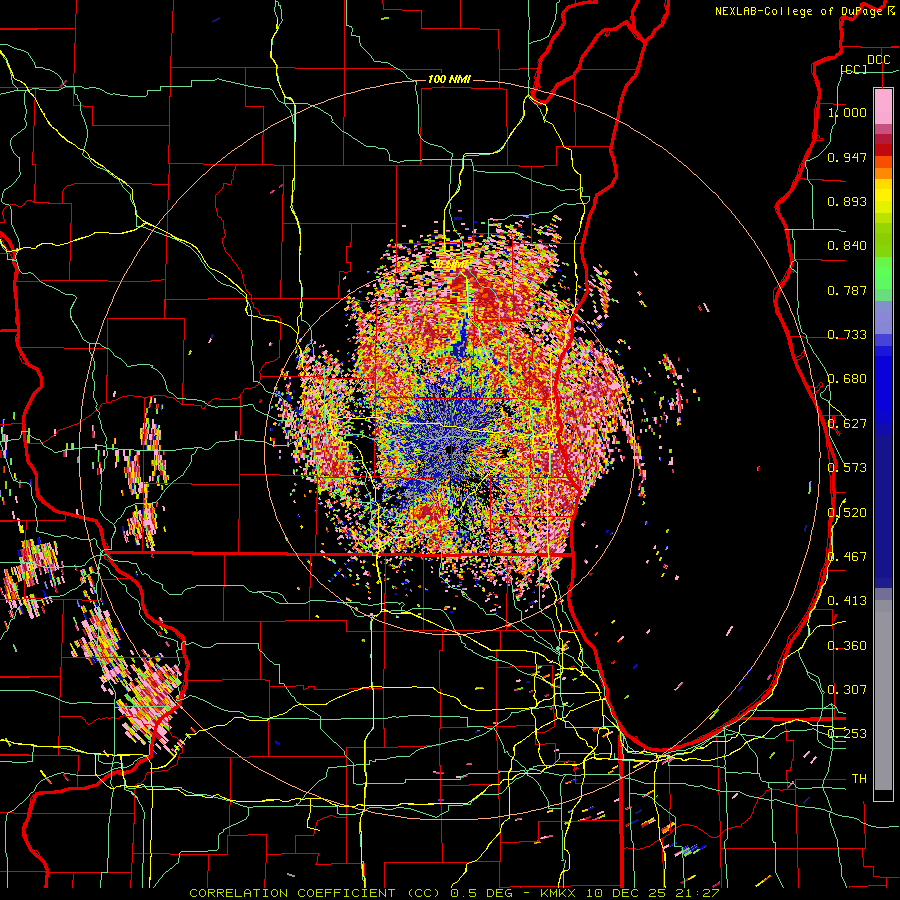Screen dimensions: 900x900
Task: Click the 100 NMI range ring label
Action: click(449, 79)
